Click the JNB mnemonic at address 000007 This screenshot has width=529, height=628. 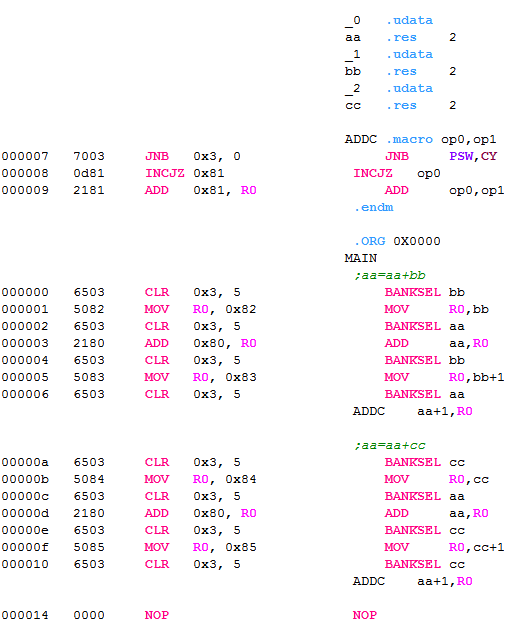(157, 156)
